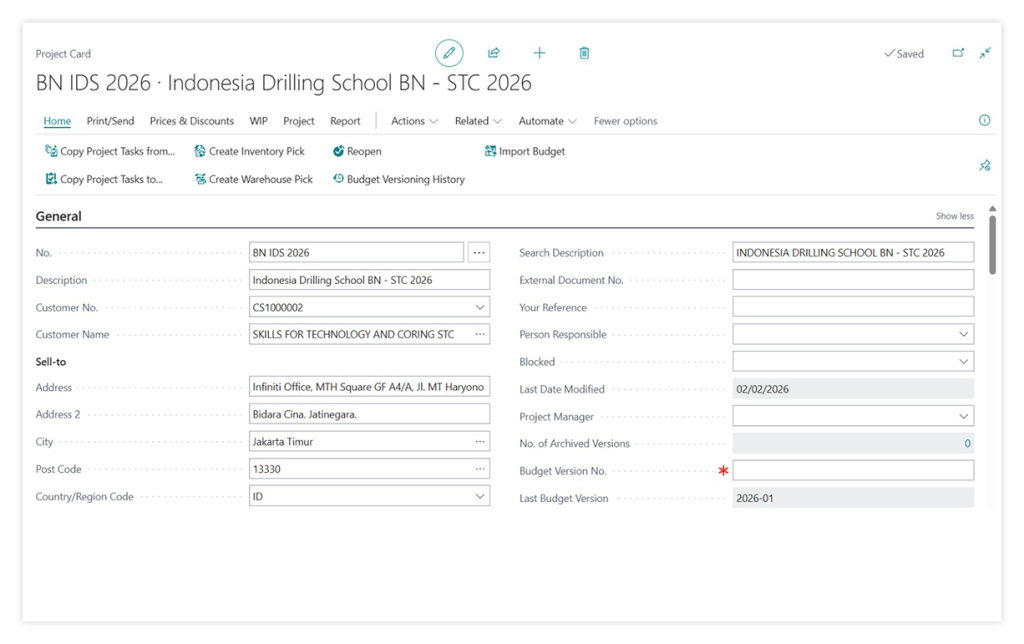
Task: Switch to the WIP tab
Action: [x=259, y=121]
